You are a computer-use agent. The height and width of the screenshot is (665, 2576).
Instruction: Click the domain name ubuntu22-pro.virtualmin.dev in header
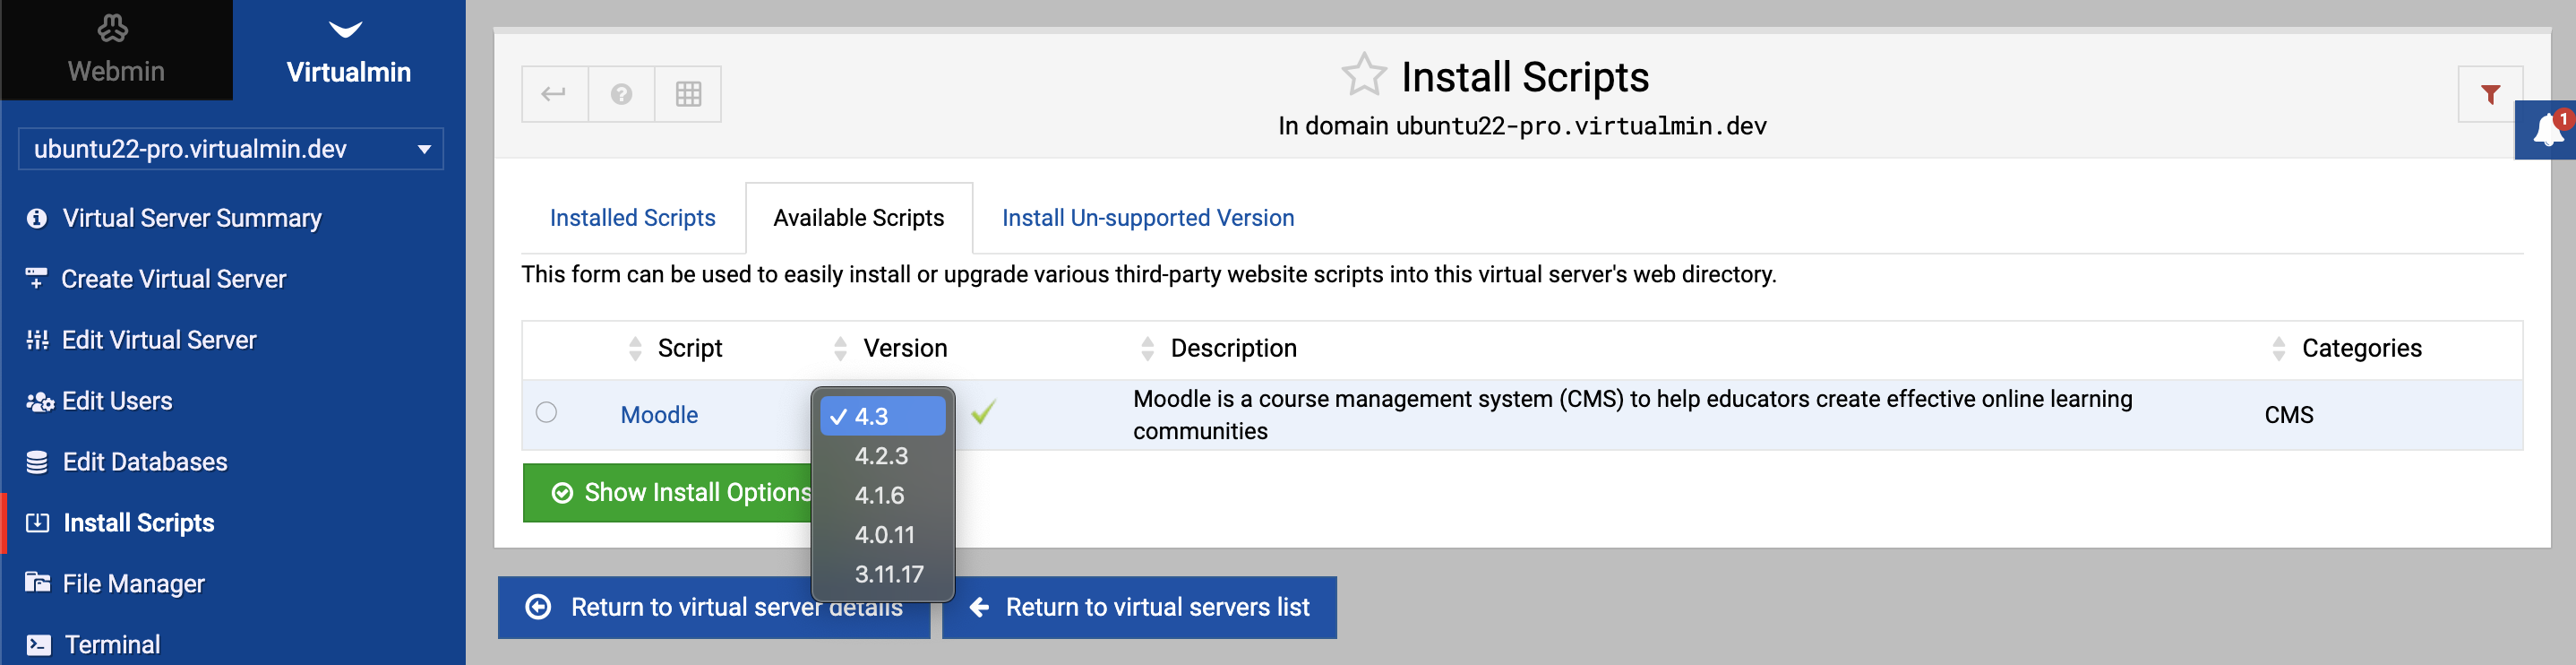pos(1581,126)
